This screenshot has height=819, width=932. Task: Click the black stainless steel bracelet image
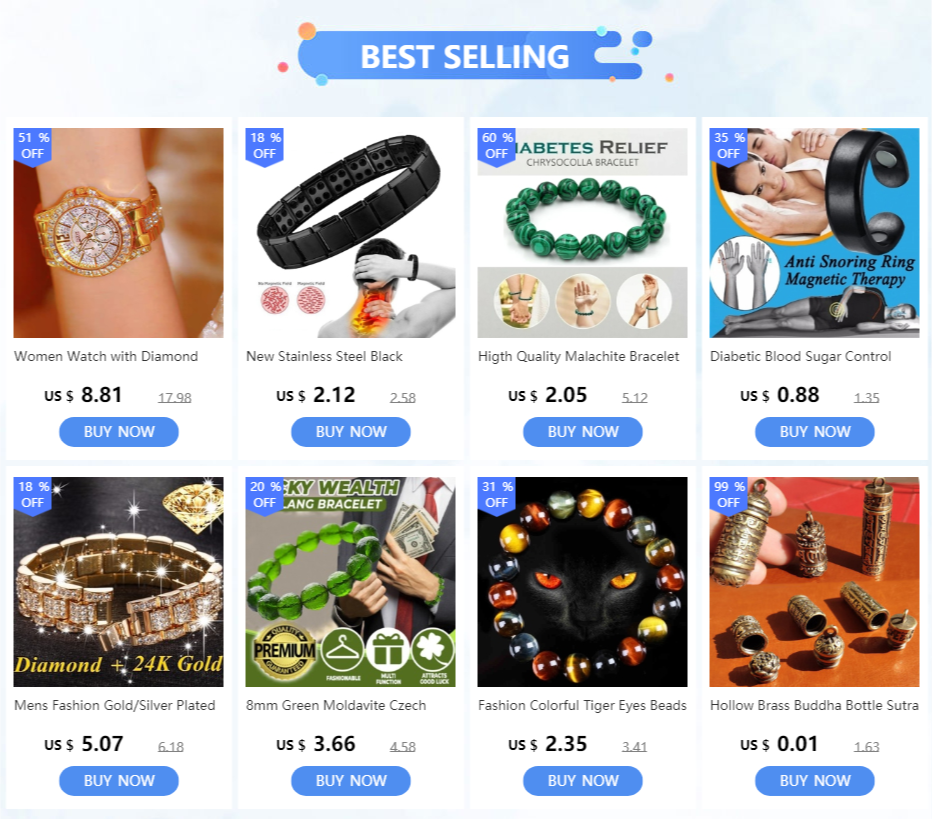(x=351, y=233)
